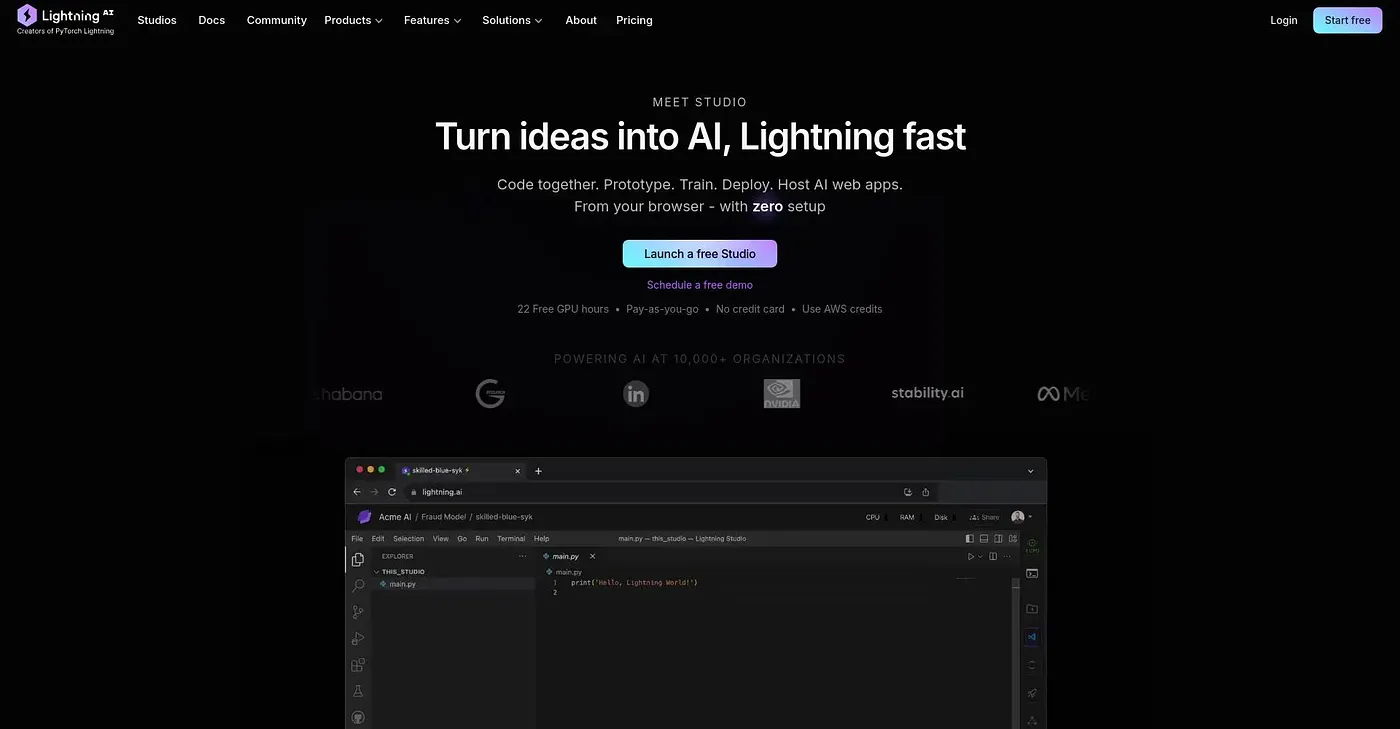This screenshot has width=1400, height=729.
Task: Click the split editor icon in Studio
Action: (993, 556)
